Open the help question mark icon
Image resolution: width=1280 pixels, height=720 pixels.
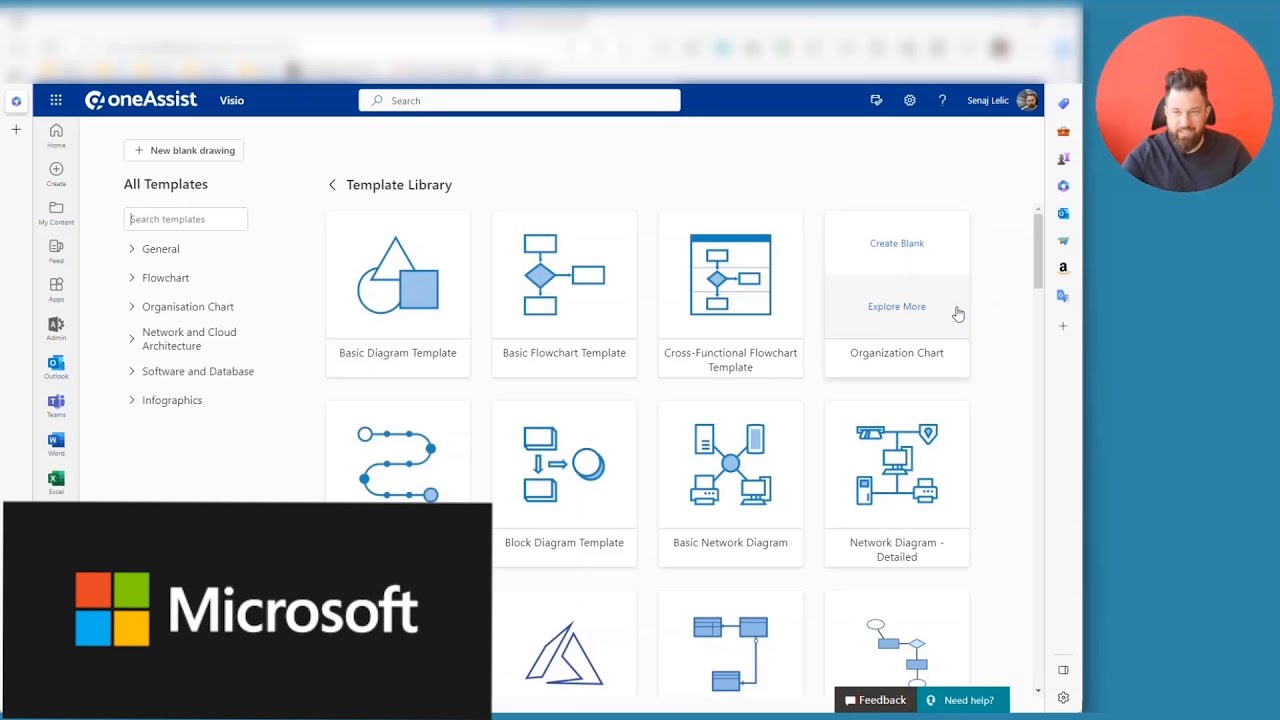pyautogui.click(x=942, y=100)
